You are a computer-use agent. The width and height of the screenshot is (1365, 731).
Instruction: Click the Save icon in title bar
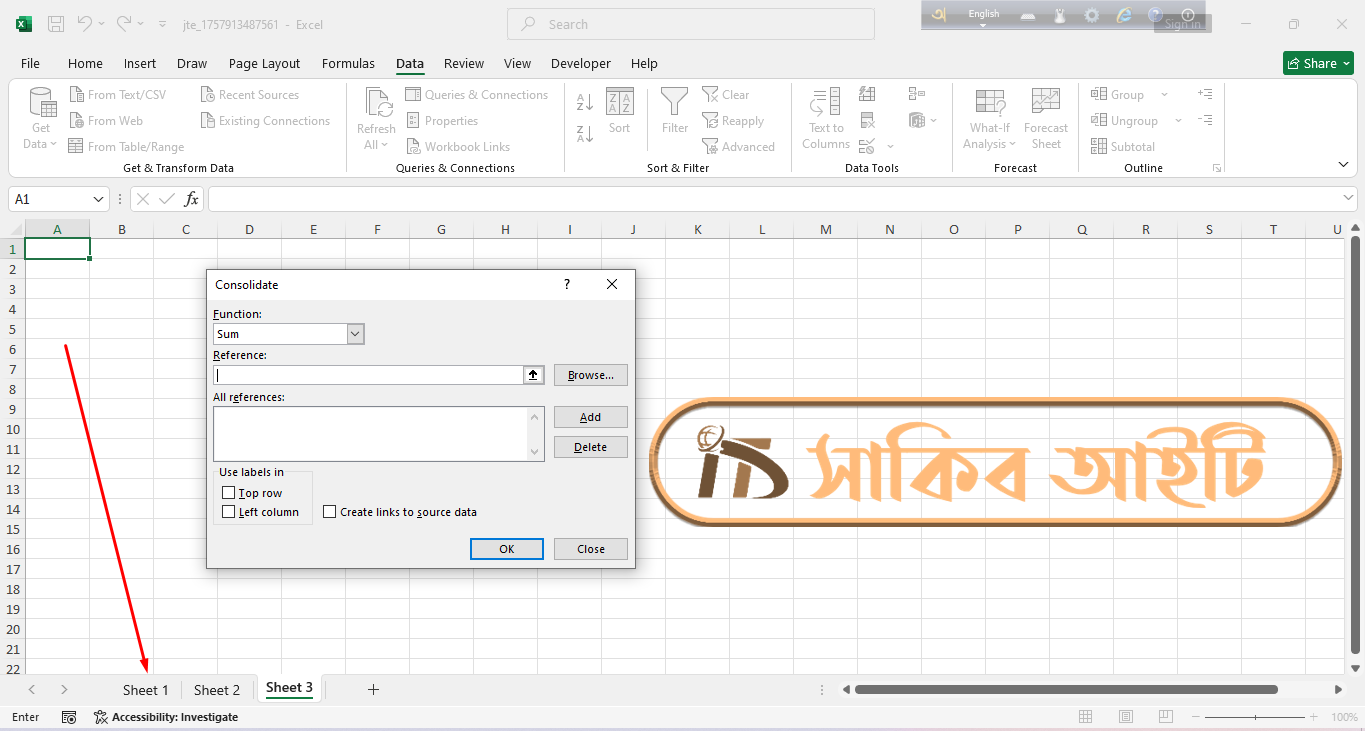[56, 24]
